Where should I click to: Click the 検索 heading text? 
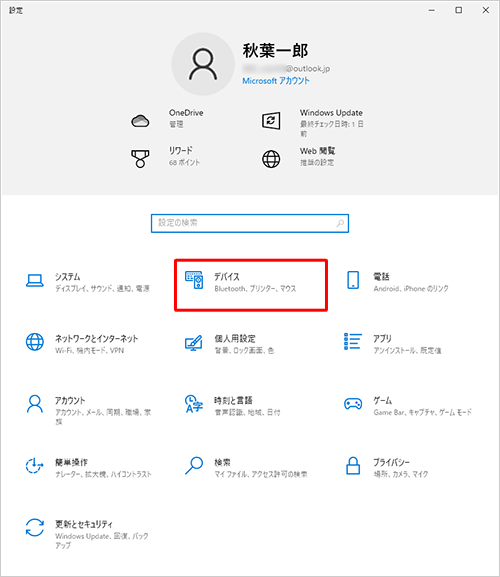pyautogui.click(x=222, y=462)
